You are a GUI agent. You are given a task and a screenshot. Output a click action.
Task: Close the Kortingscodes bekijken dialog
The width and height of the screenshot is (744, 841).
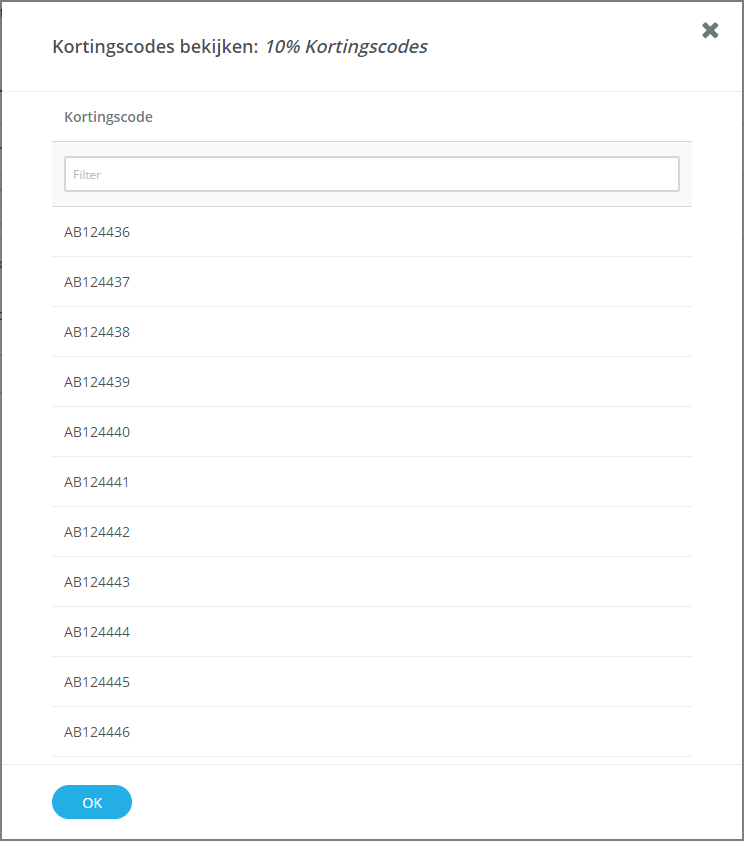click(x=710, y=30)
